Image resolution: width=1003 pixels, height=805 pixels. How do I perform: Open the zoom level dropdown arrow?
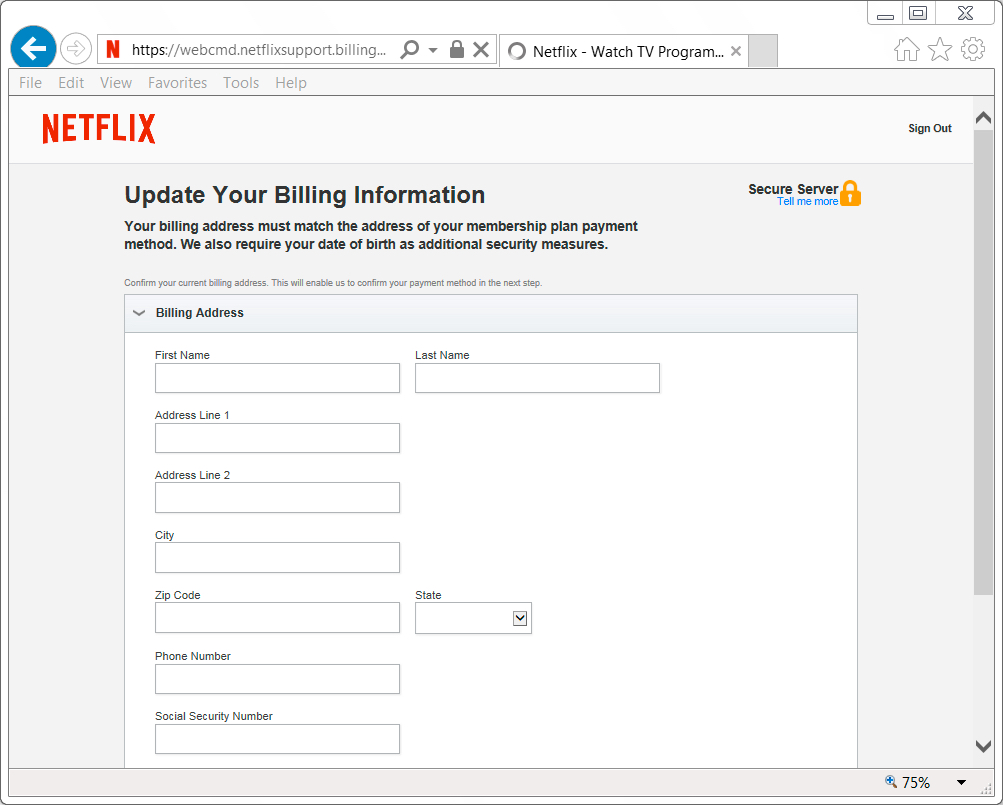point(961,783)
